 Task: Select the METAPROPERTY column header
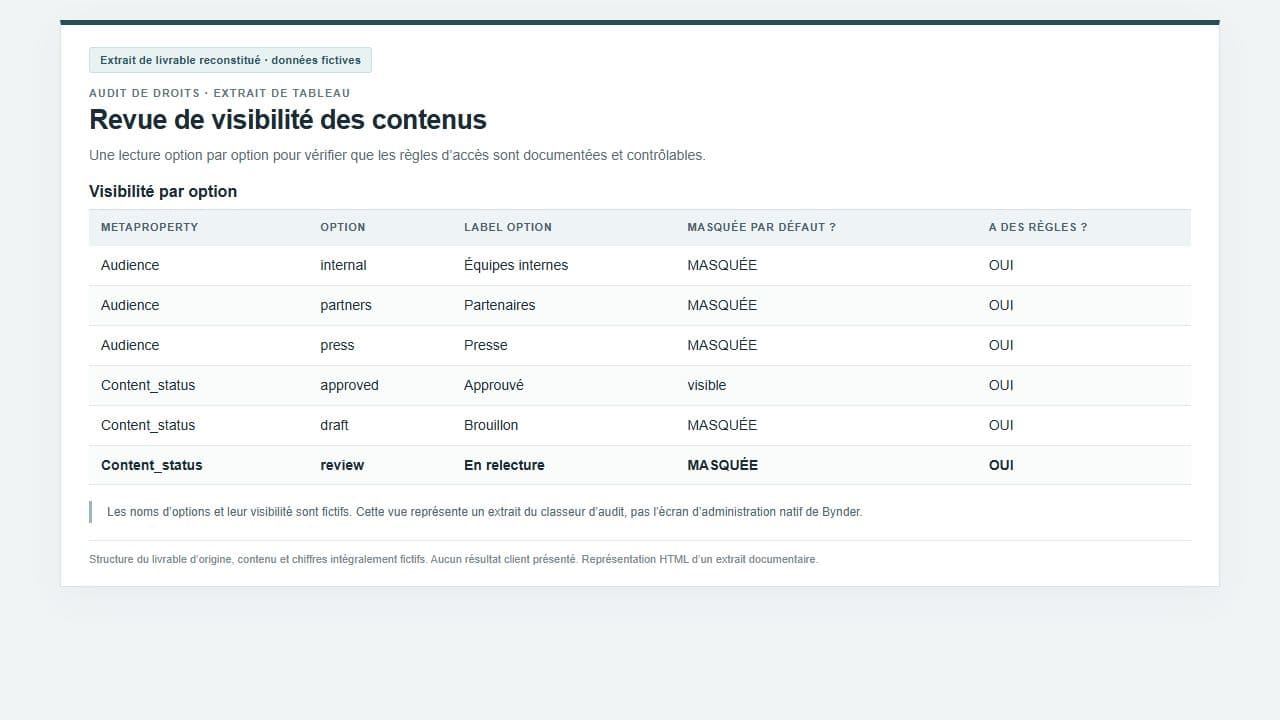click(x=150, y=227)
